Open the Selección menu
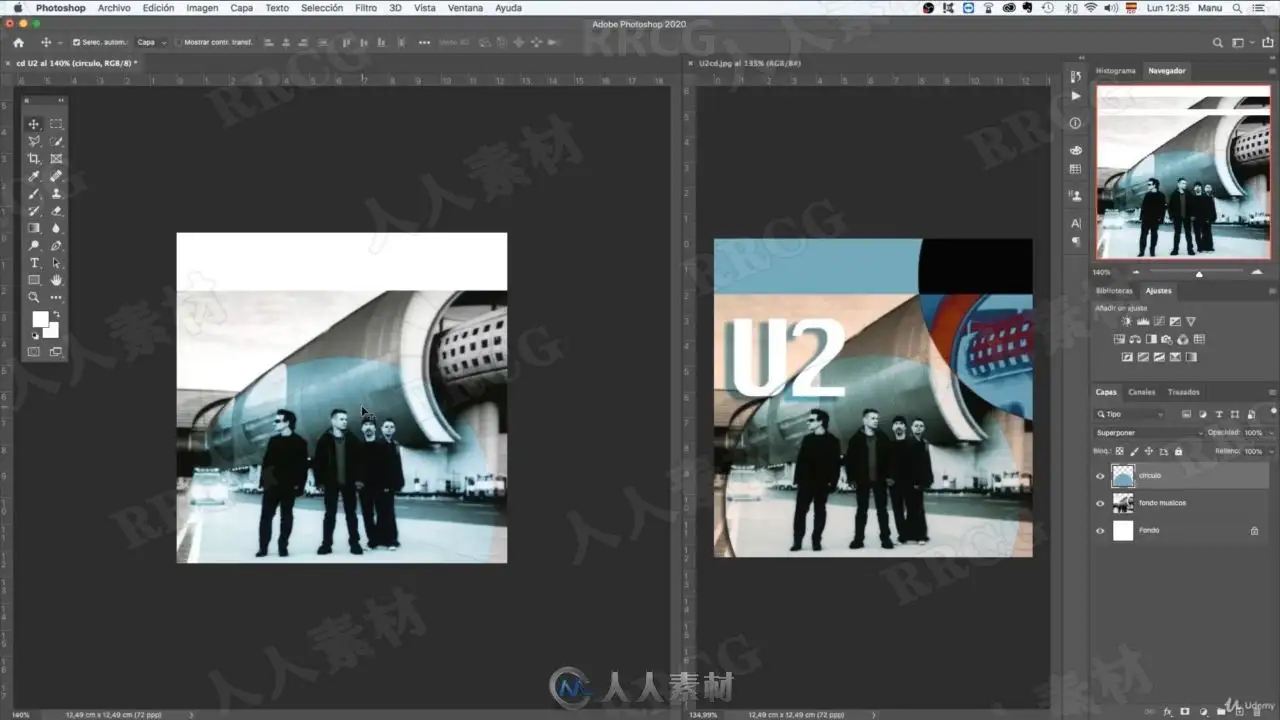 coord(322,8)
